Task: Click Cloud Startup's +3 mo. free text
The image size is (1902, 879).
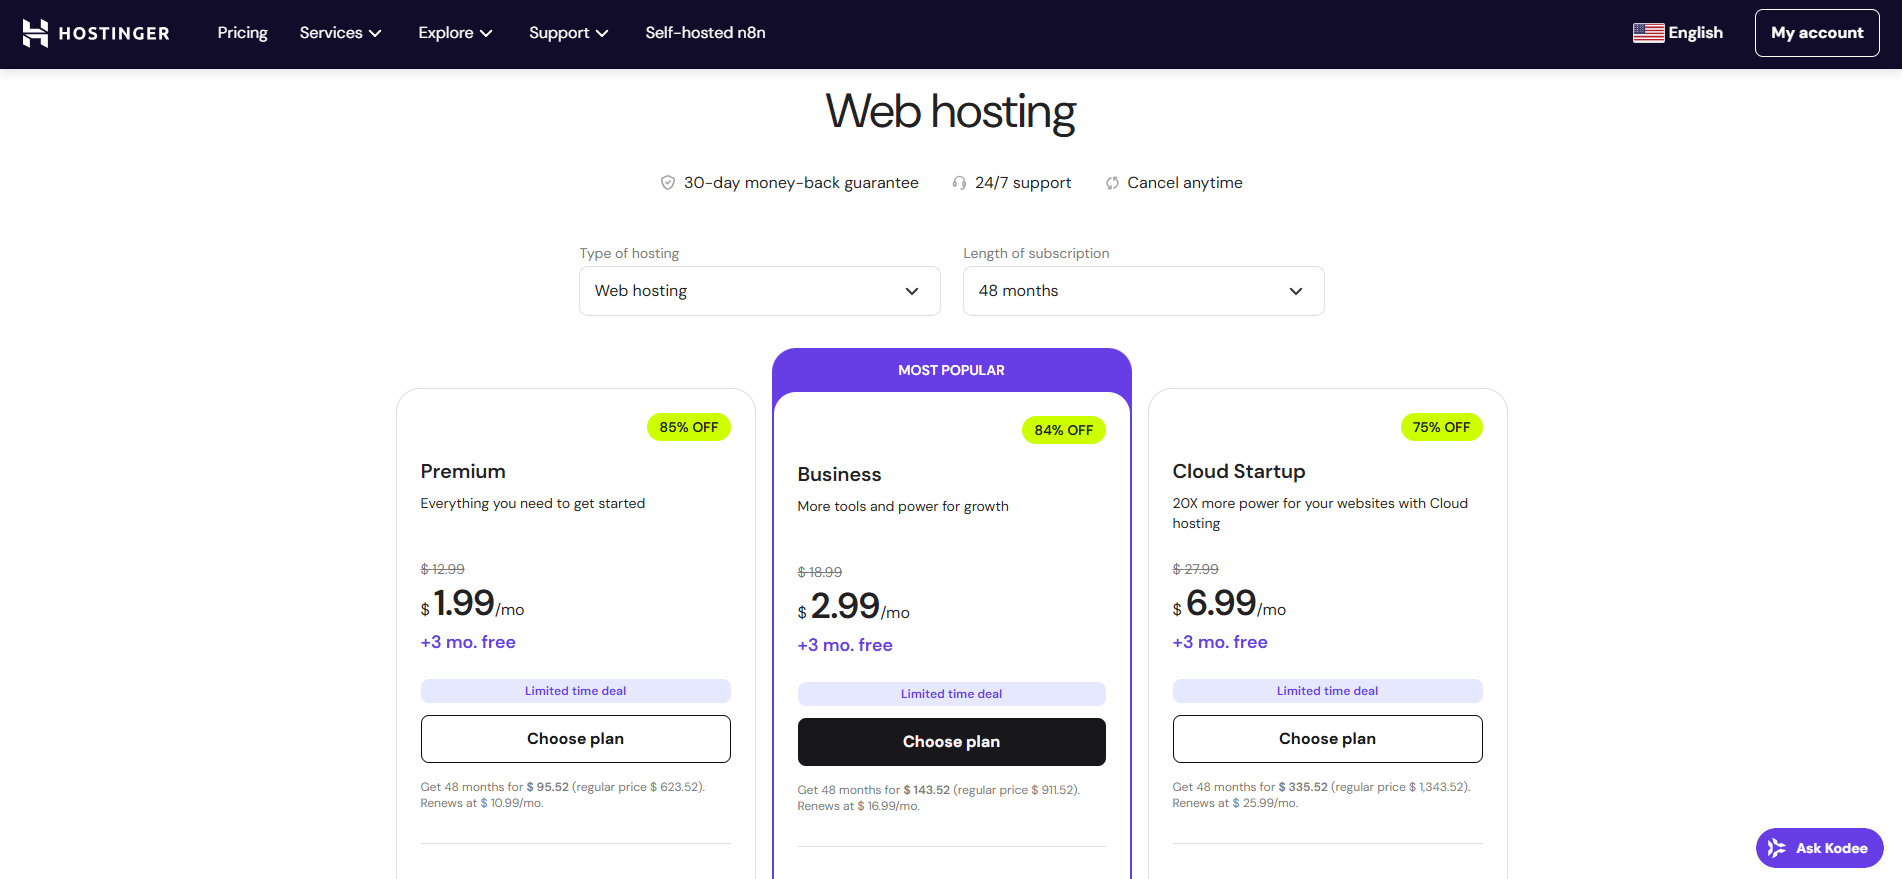Action: click(x=1220, y=642)
